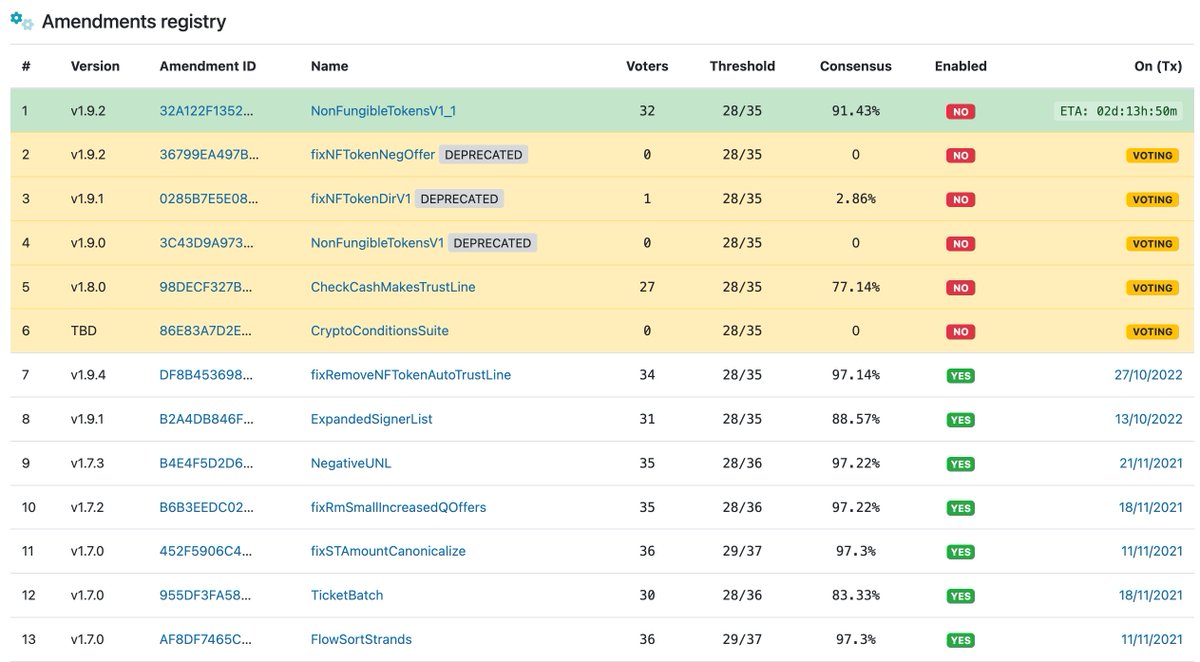Click the 2.86% consensus value
1200x662 pixels.
pyautogui.click(x=856, y=199)
